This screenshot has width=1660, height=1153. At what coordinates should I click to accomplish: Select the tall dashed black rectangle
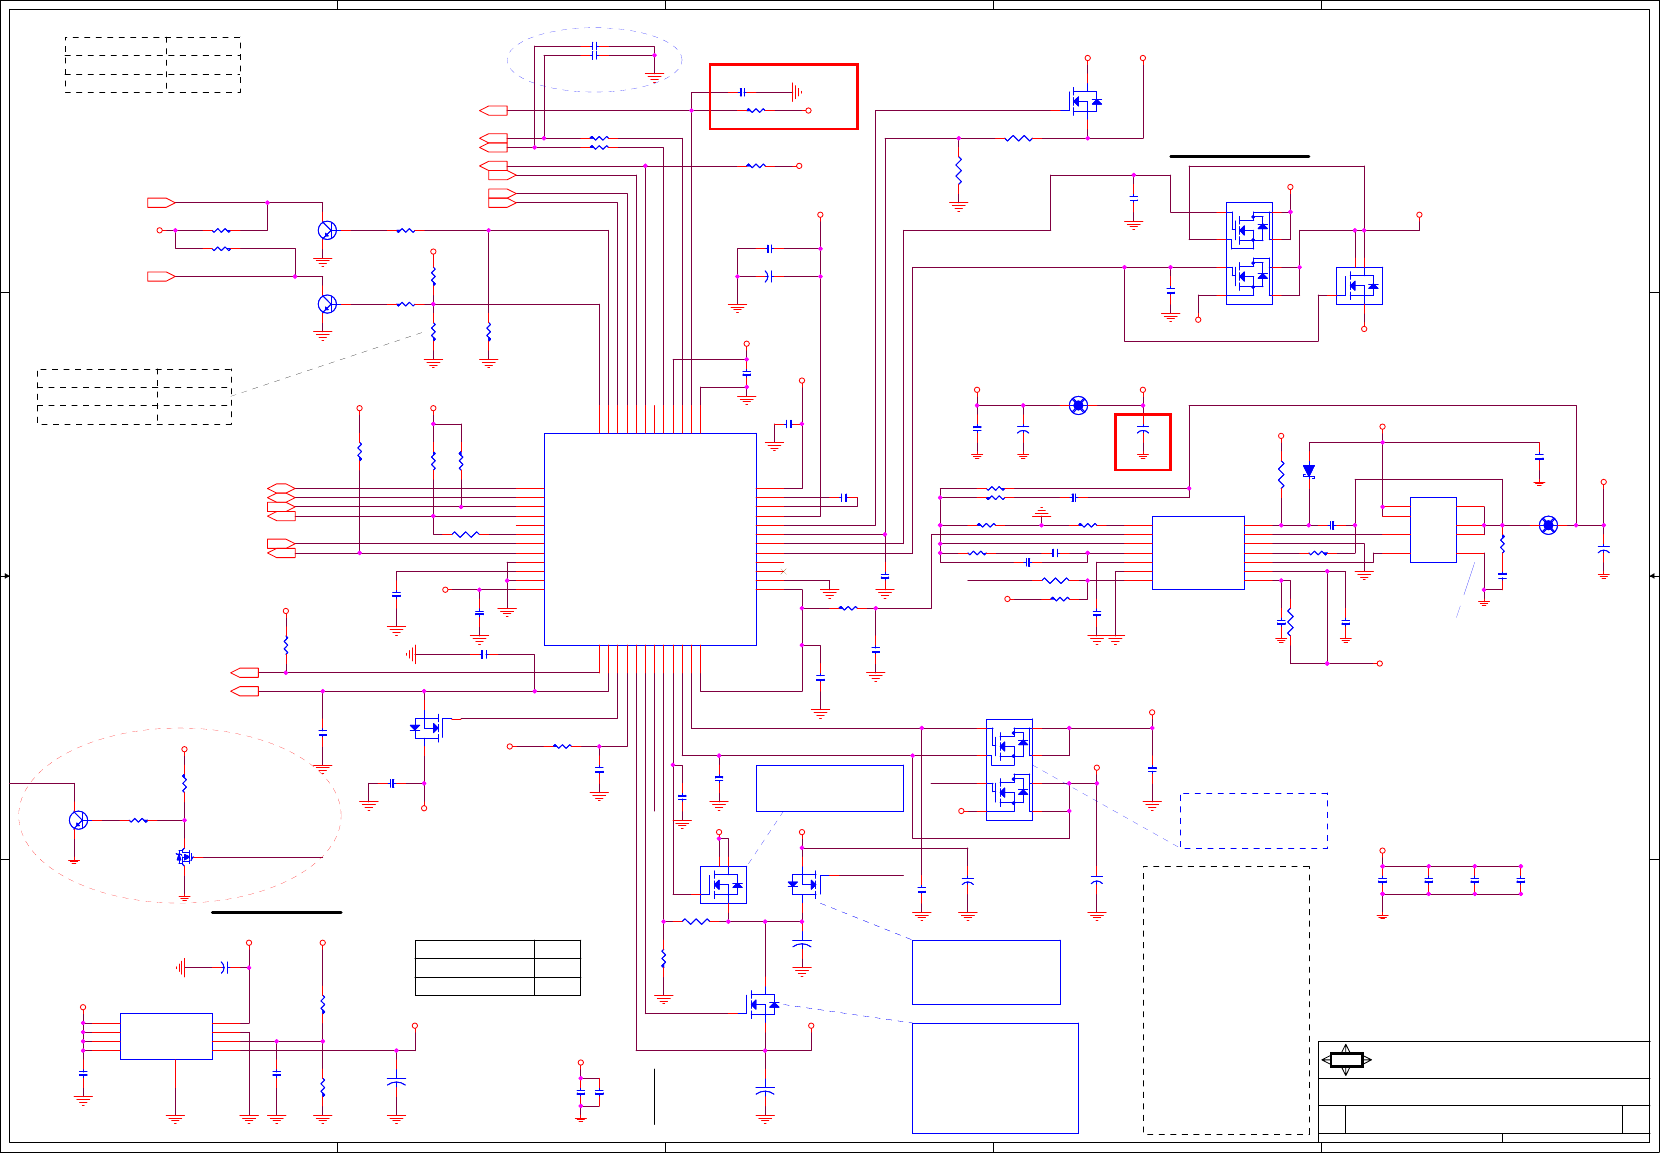coord(1227,1000)
